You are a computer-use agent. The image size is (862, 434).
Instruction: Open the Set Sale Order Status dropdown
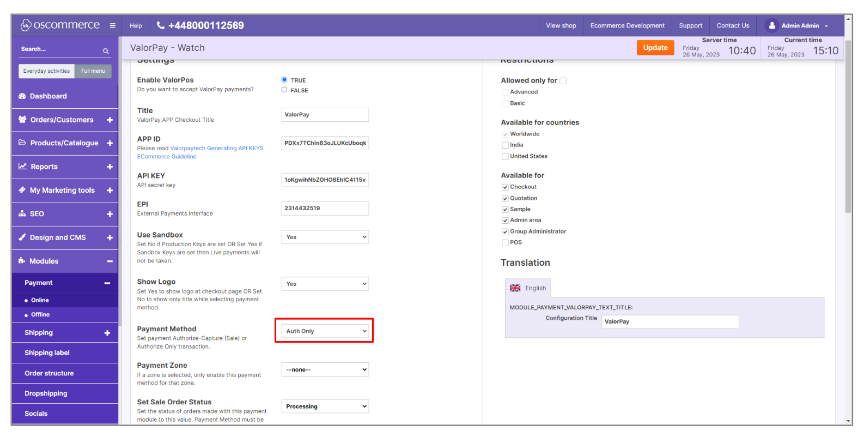(x=325, y=406)
